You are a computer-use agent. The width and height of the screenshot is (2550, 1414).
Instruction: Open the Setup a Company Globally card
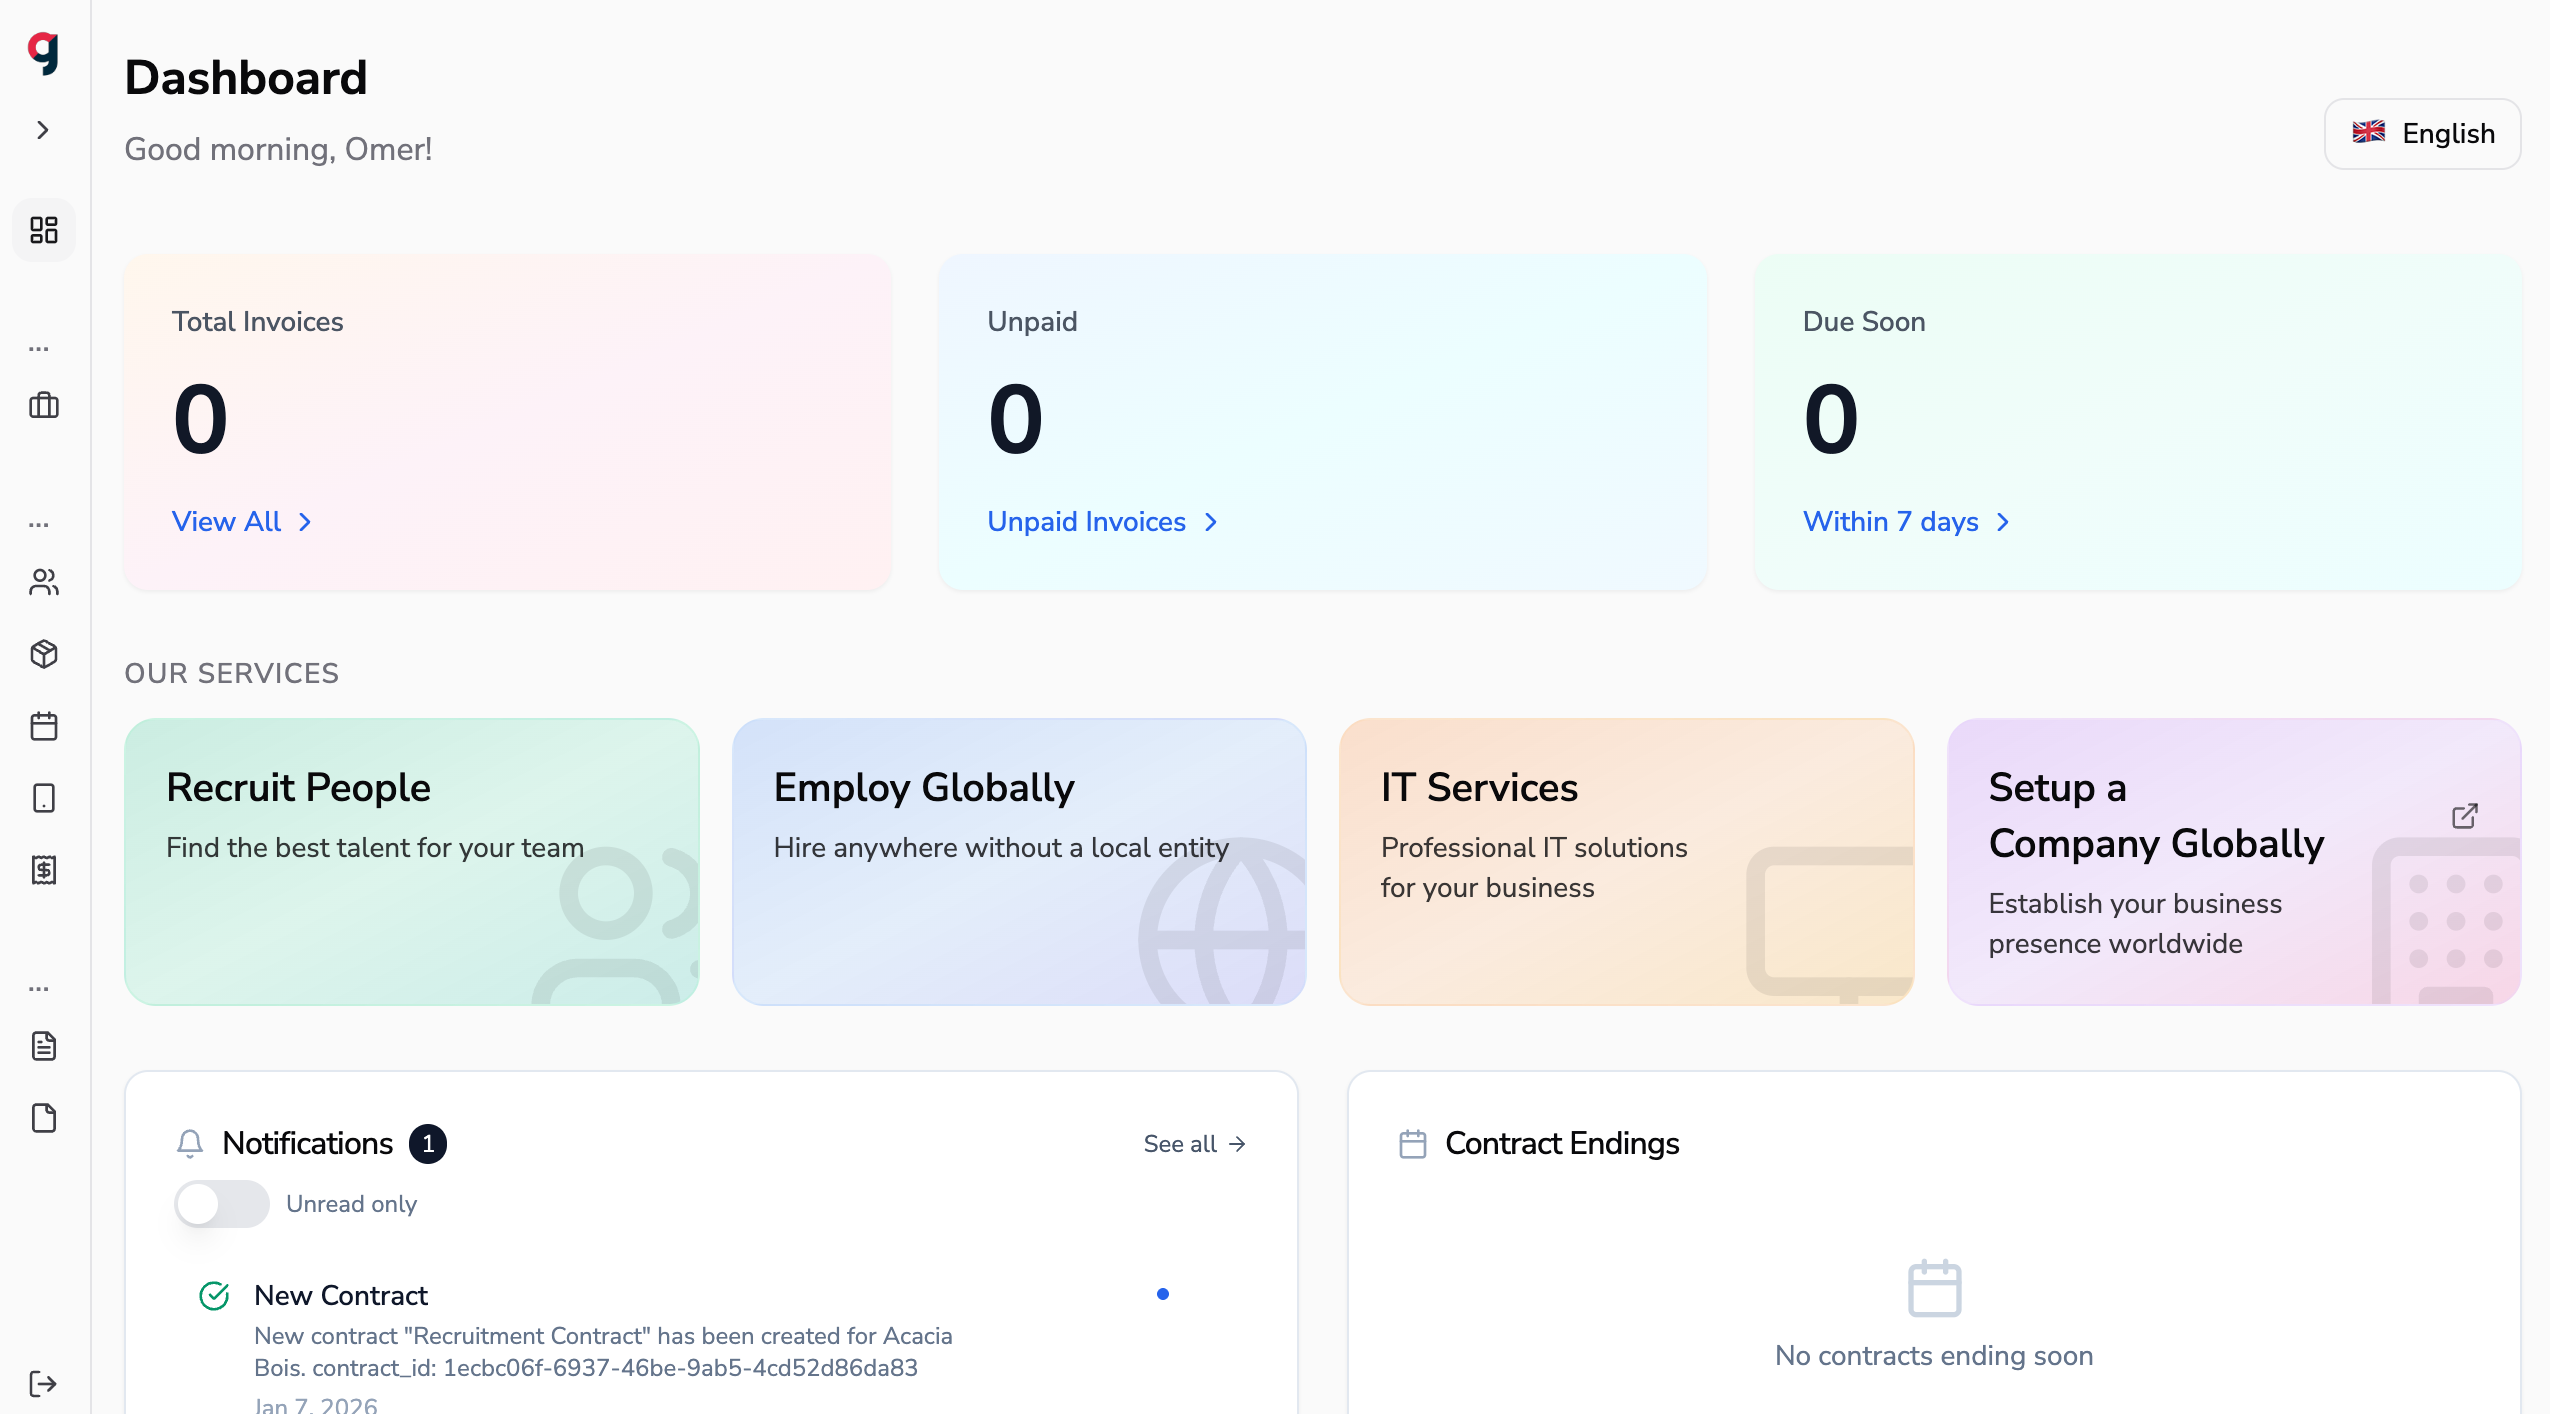[x=2234, y=862]
